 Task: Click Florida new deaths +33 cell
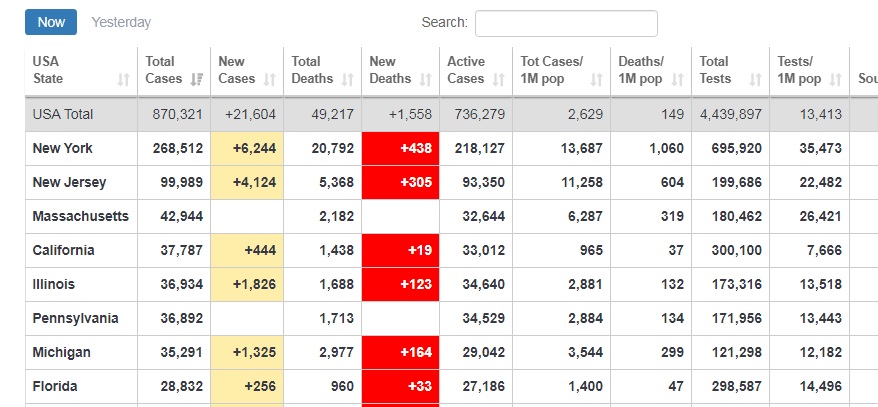[400, 386]
